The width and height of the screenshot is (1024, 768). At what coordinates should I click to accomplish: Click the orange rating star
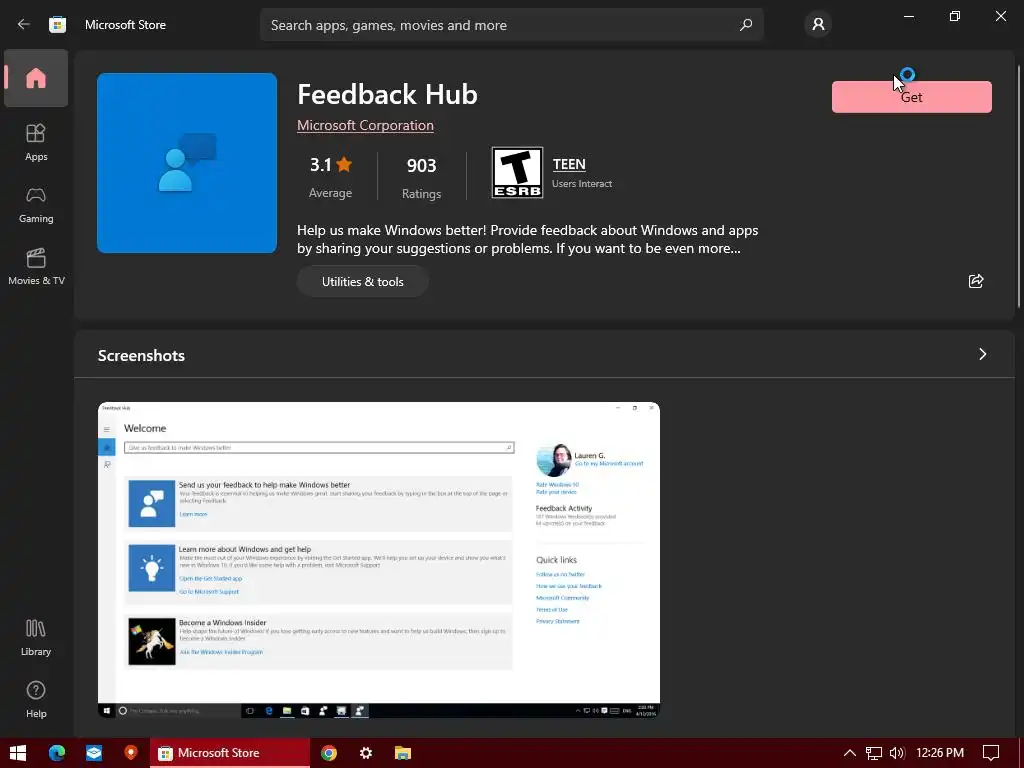344,164
